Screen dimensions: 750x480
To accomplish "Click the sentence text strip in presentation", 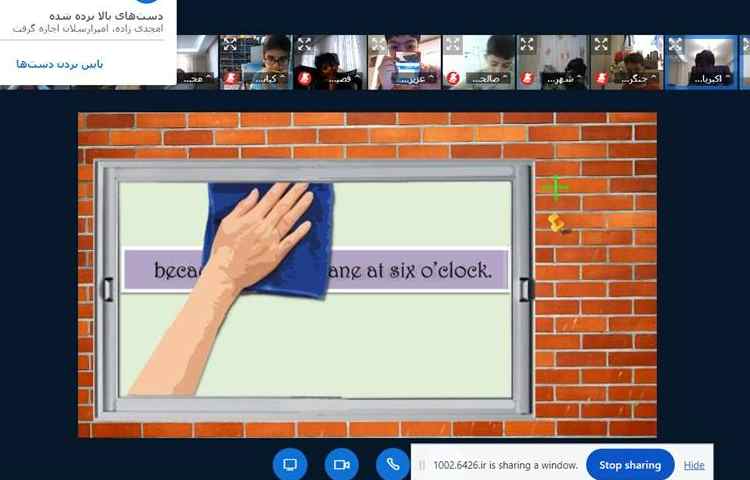I will [315, 271].
